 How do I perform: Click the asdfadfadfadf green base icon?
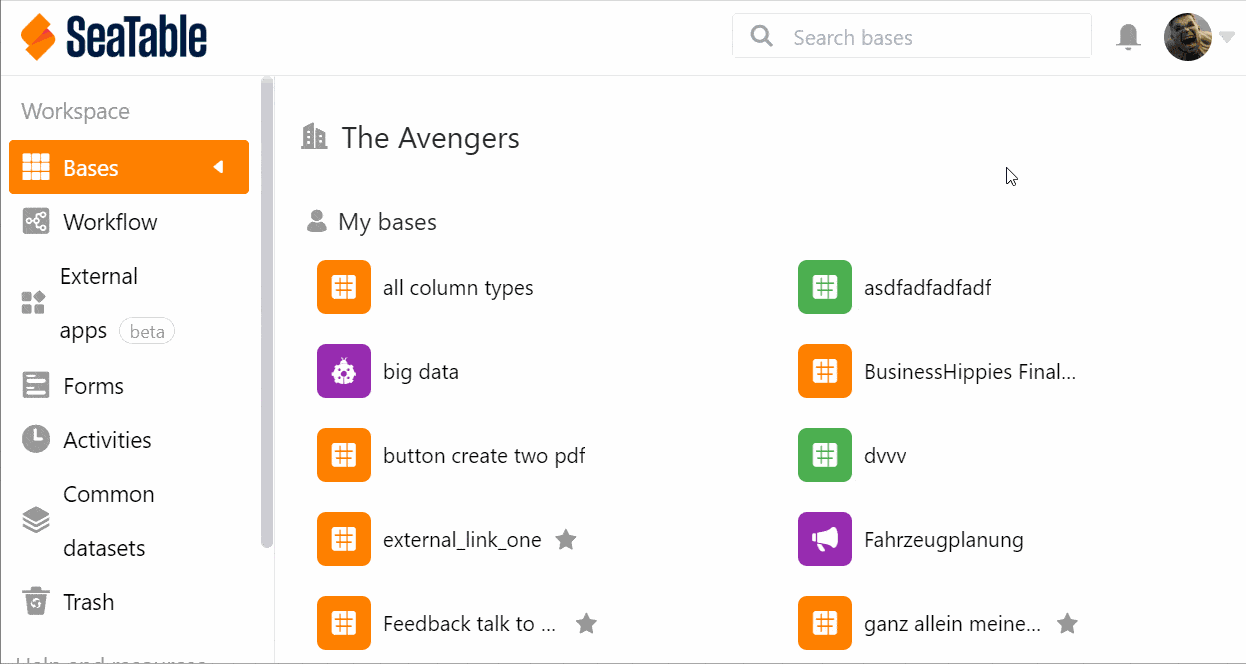(x=824, y=288)
